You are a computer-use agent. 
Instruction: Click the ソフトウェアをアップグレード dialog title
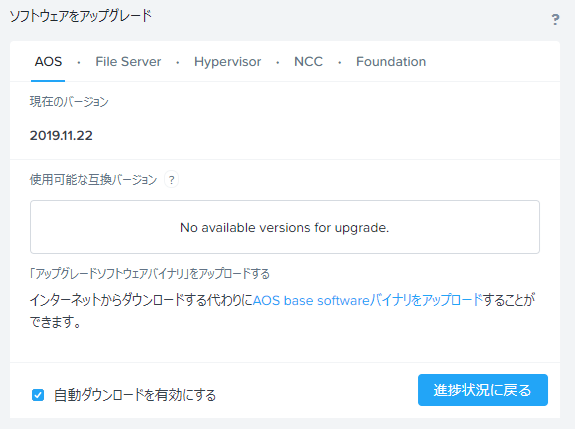coord(80,16)
